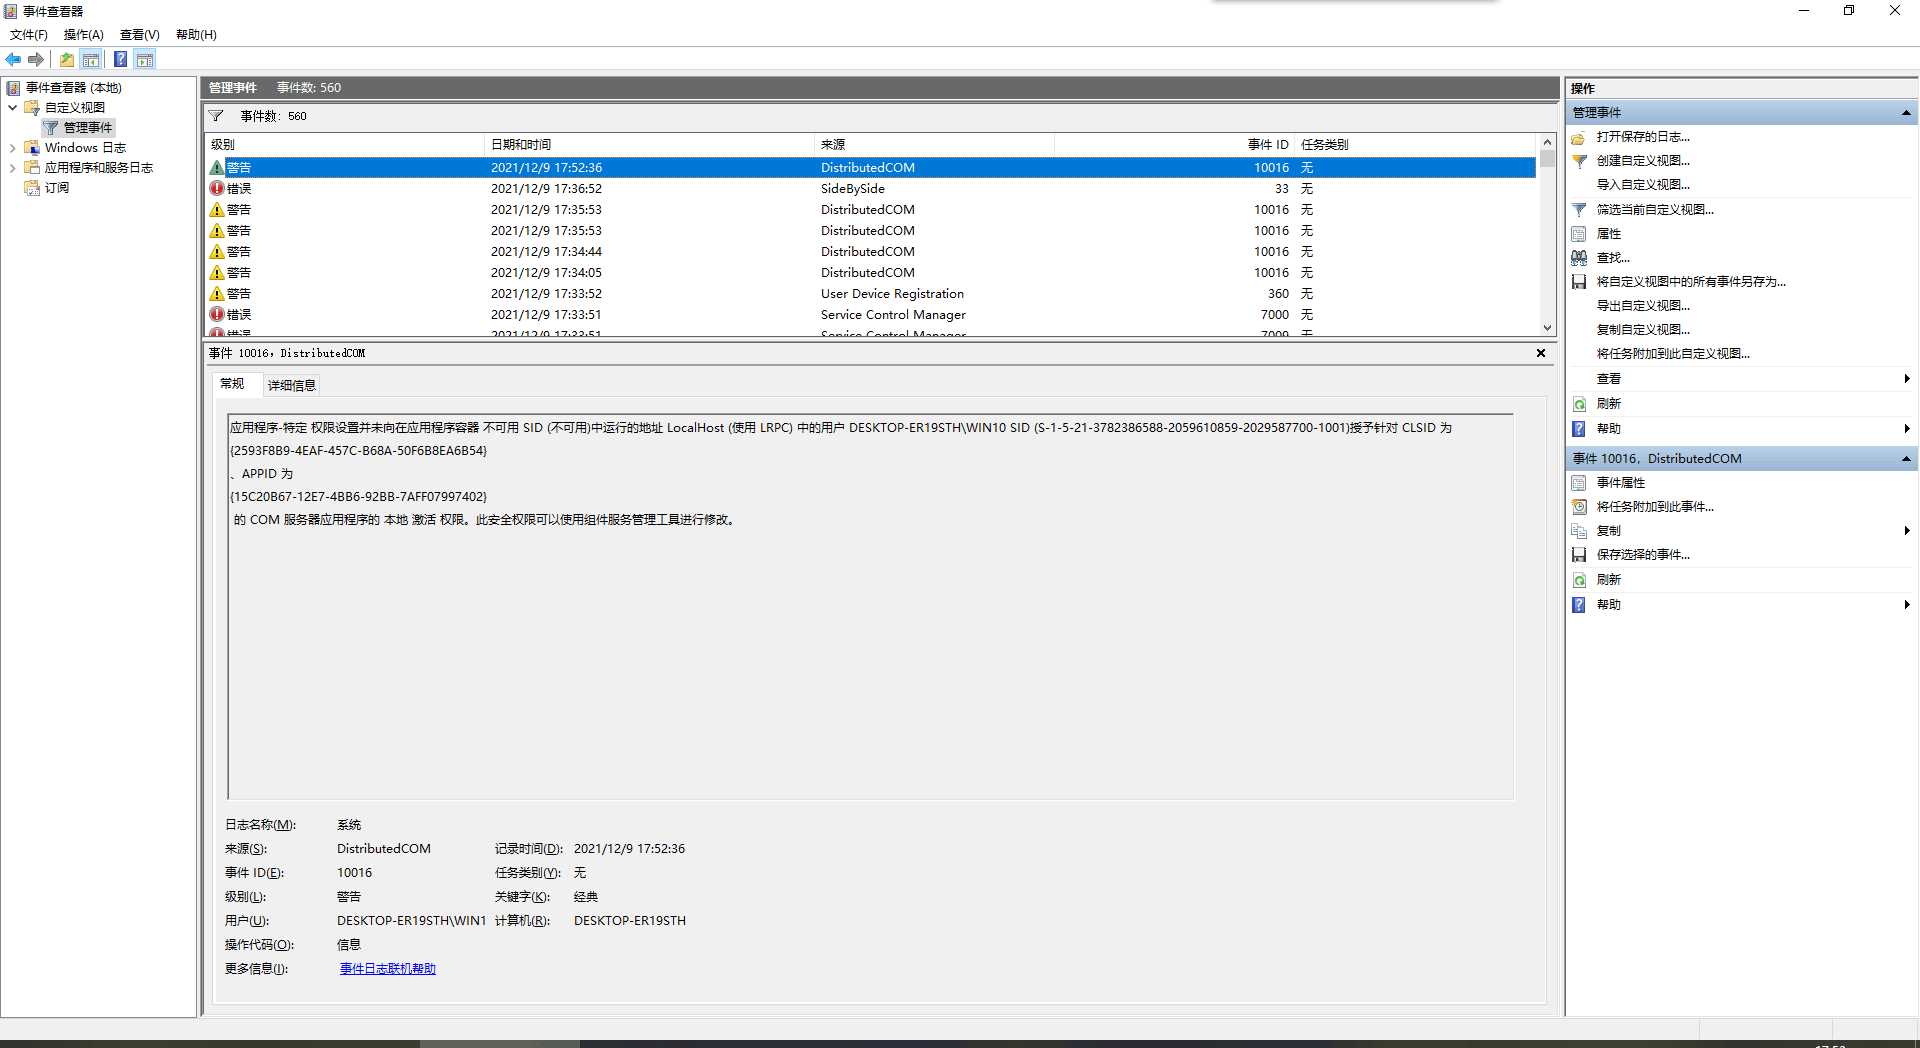Screen dimensions: 1920x1048
Task: Expand the 应用程序和服务日志 tree node
Action: point(12,167)
